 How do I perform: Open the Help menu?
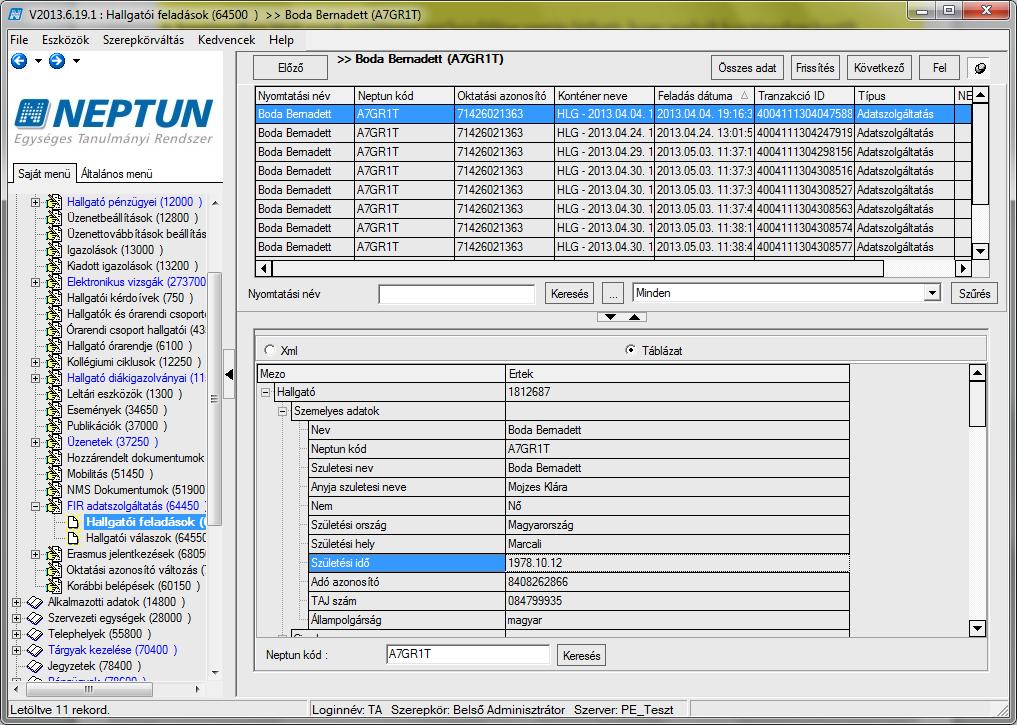(281, 40)
